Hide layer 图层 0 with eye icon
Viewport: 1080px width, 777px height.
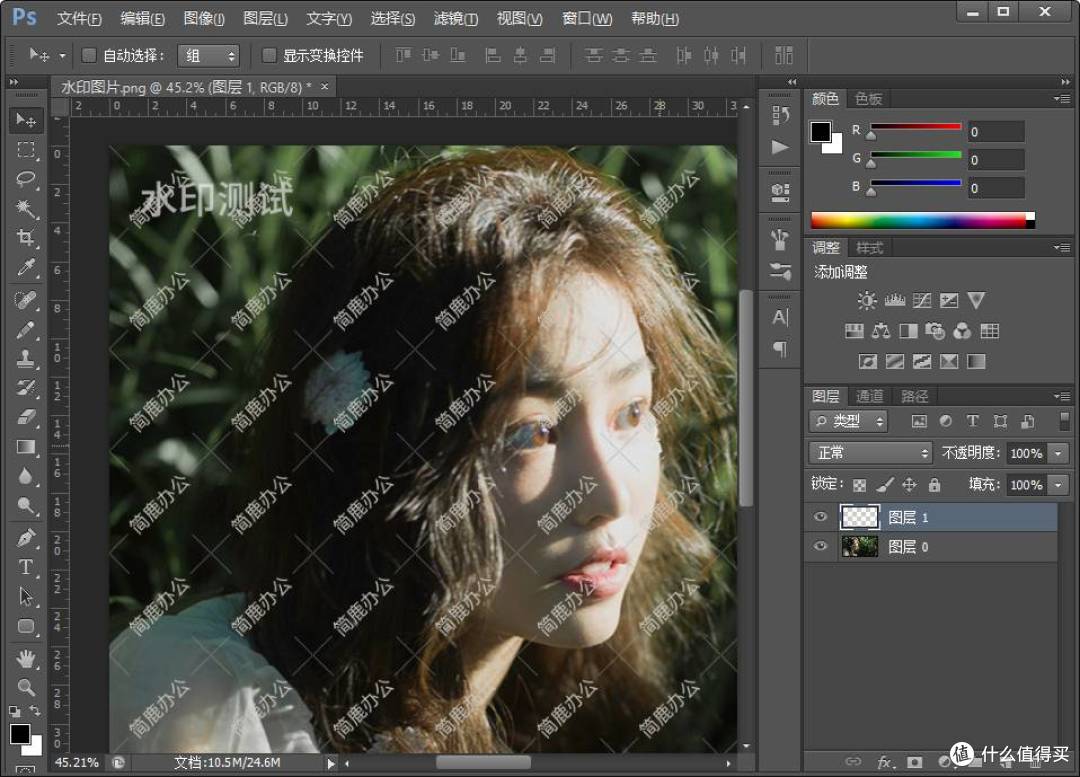(x=820, y=546)
